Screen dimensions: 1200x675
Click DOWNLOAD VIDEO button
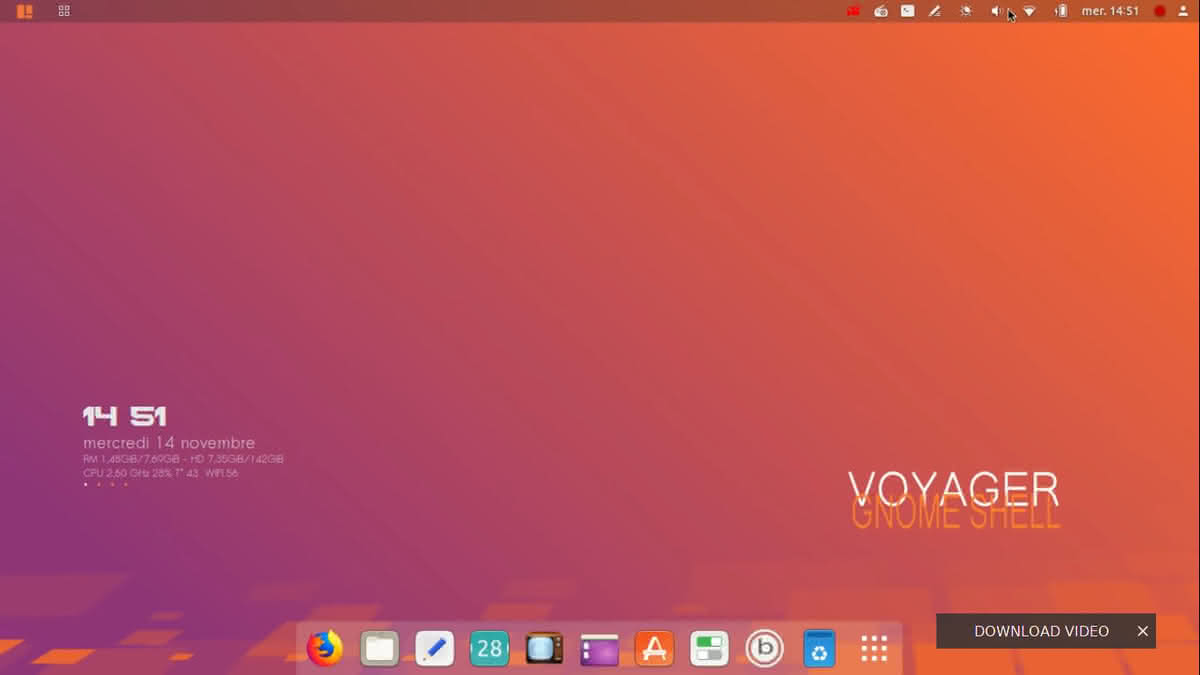(x=1041, y=631)
